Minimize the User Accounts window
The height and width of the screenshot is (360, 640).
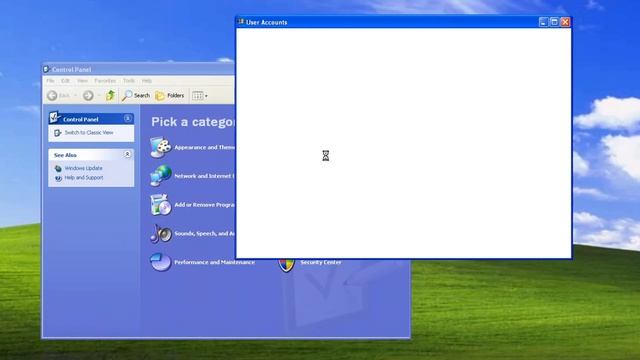pyautogui.click(x=543, y=22)
